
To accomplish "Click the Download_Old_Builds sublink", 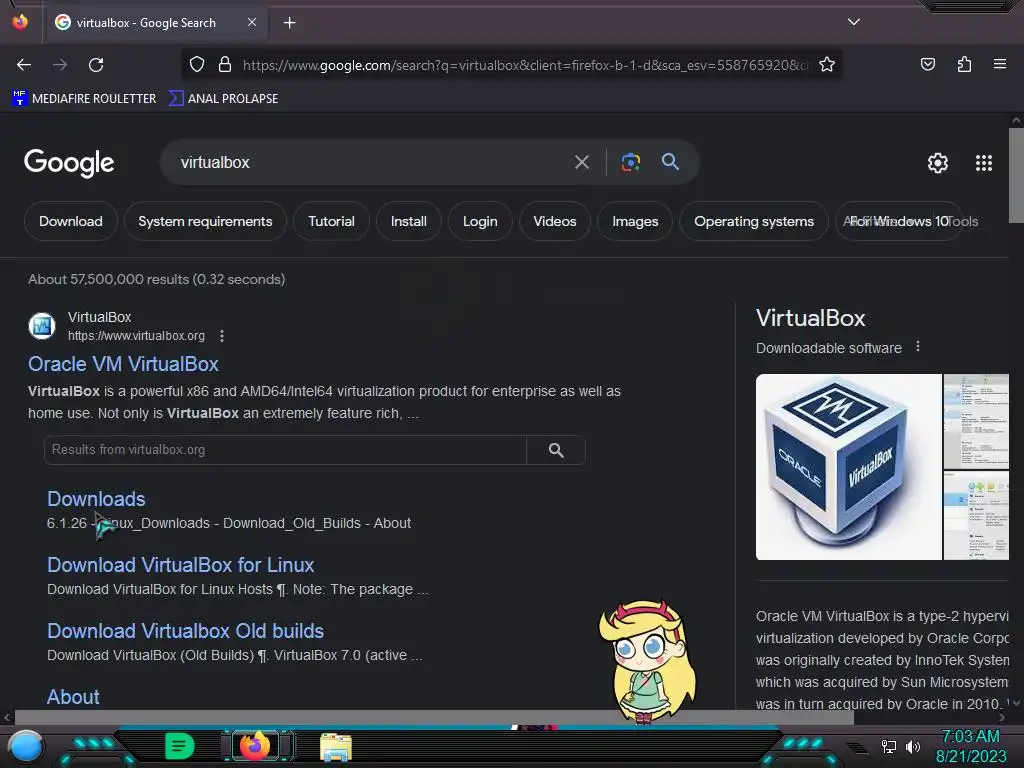I will click(292, 523).
